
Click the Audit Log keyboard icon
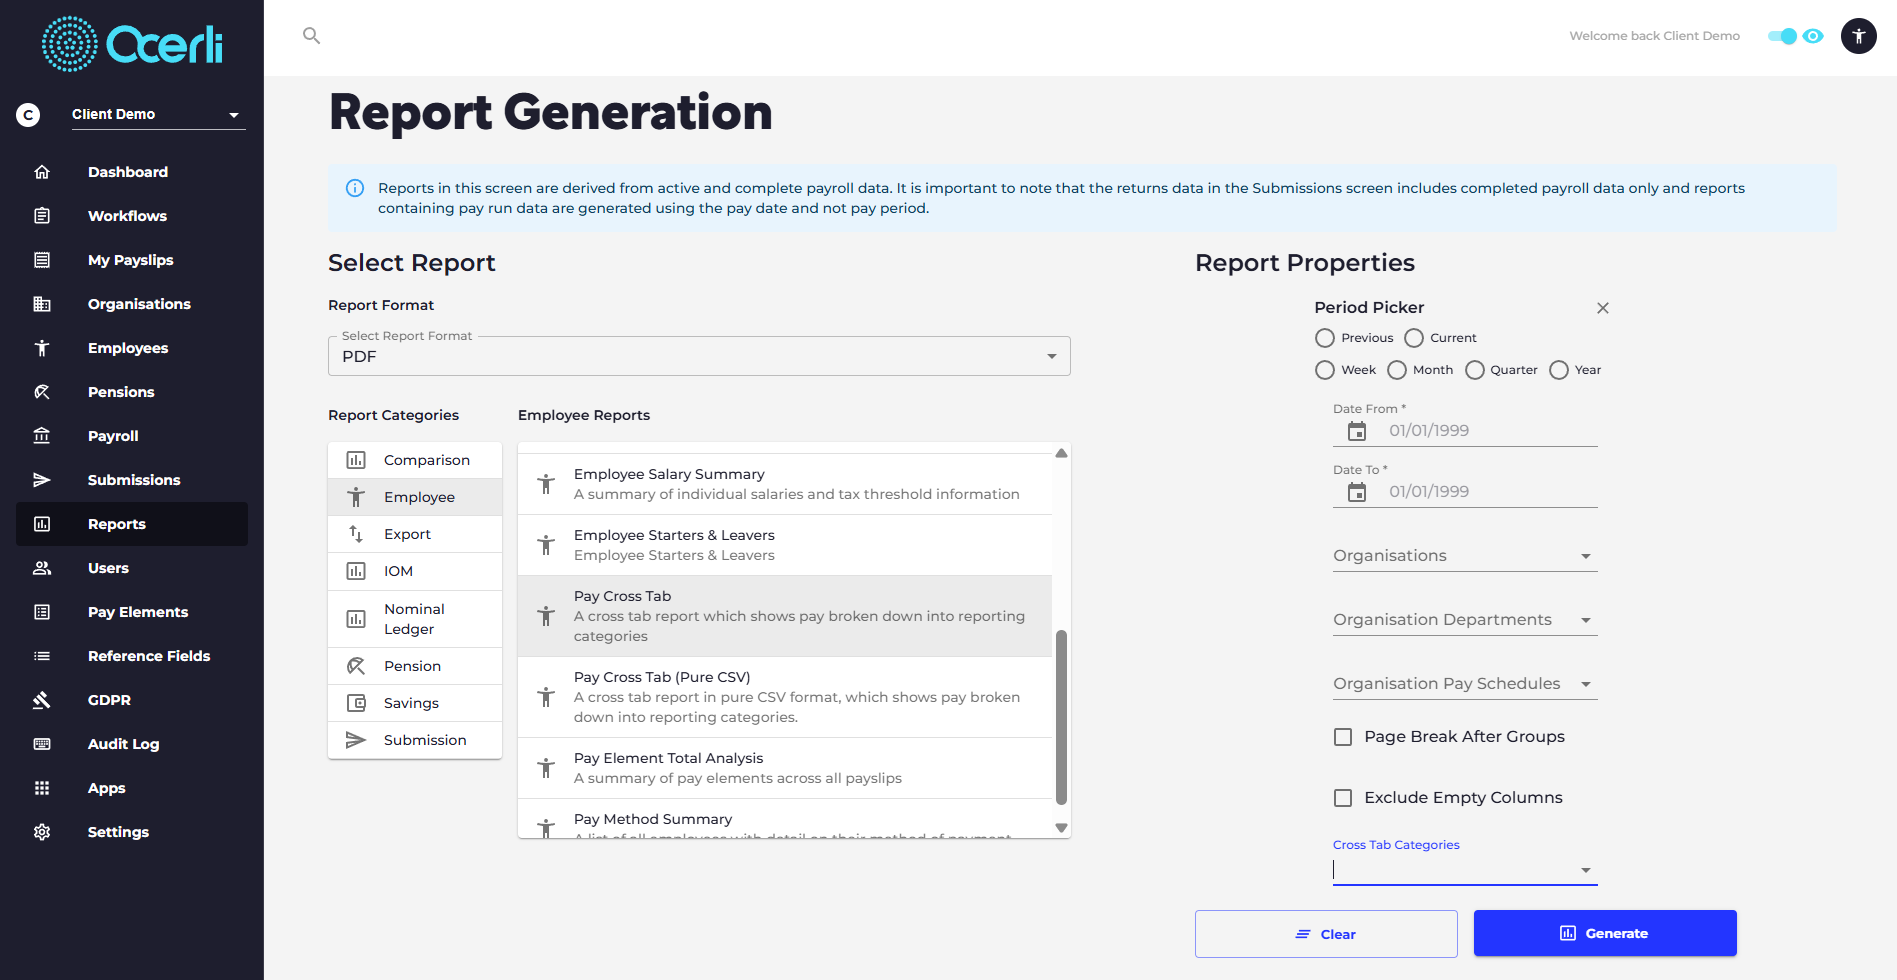coord(42,744)
